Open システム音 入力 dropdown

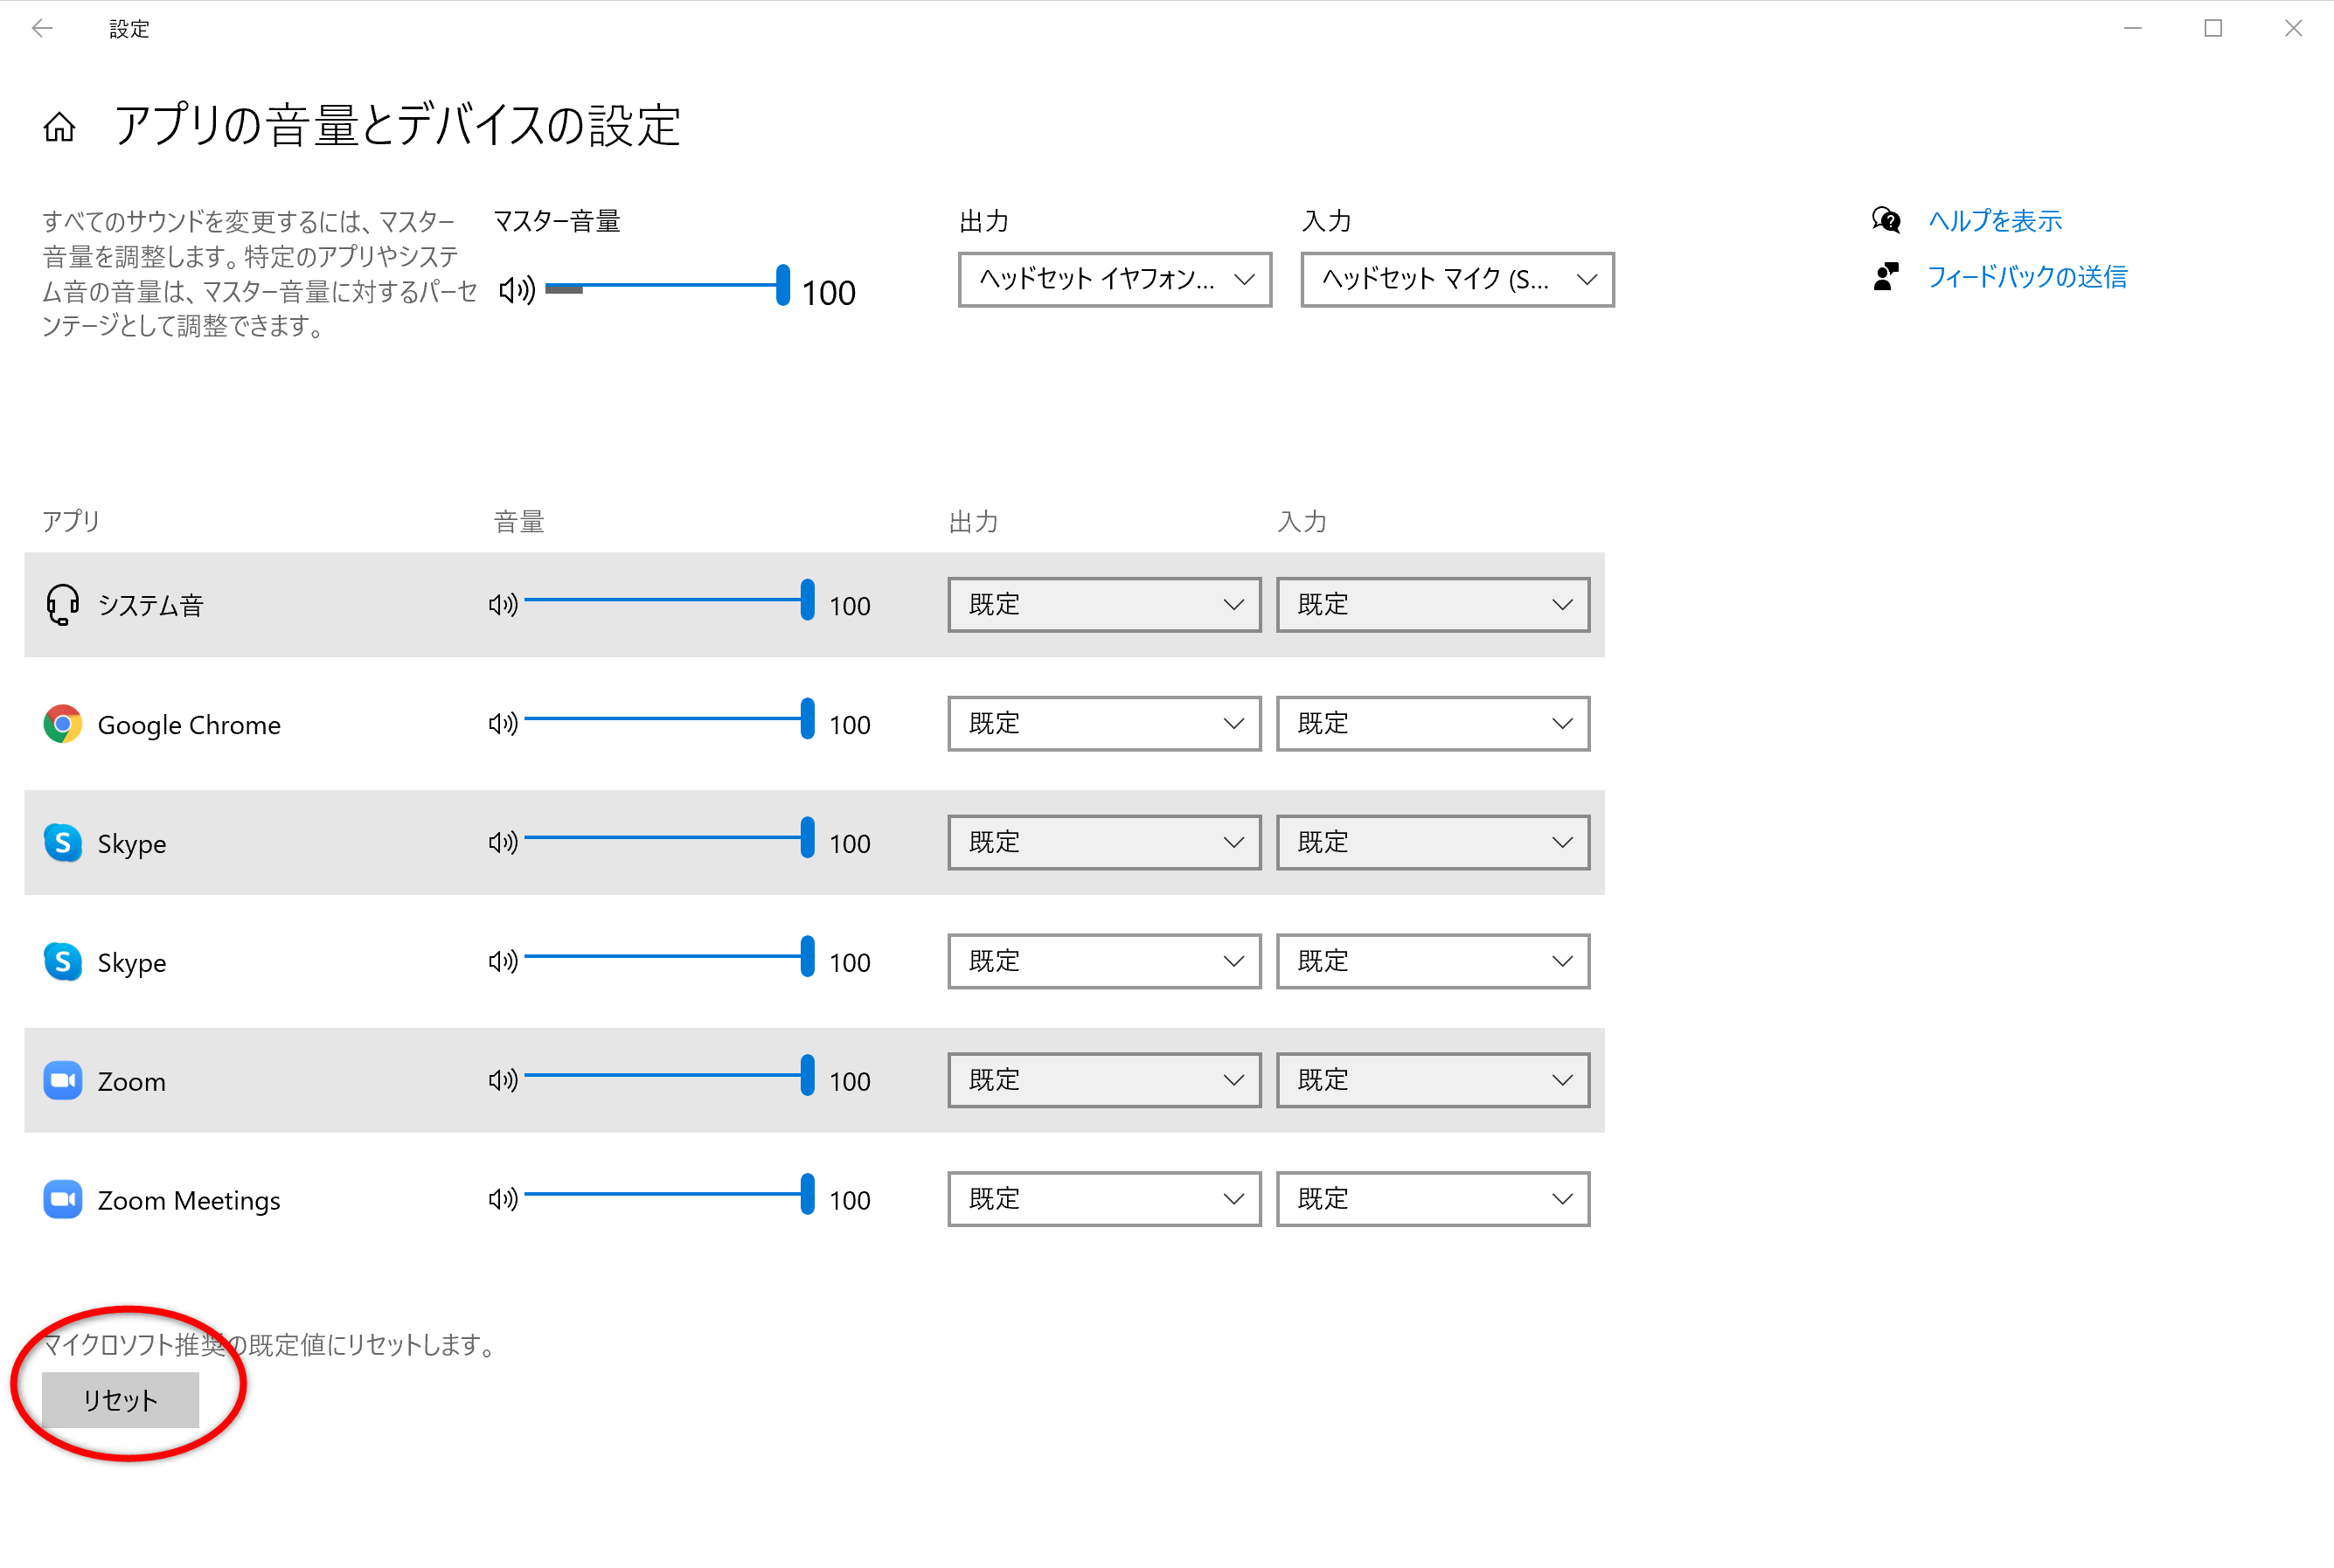[1432, 604]
